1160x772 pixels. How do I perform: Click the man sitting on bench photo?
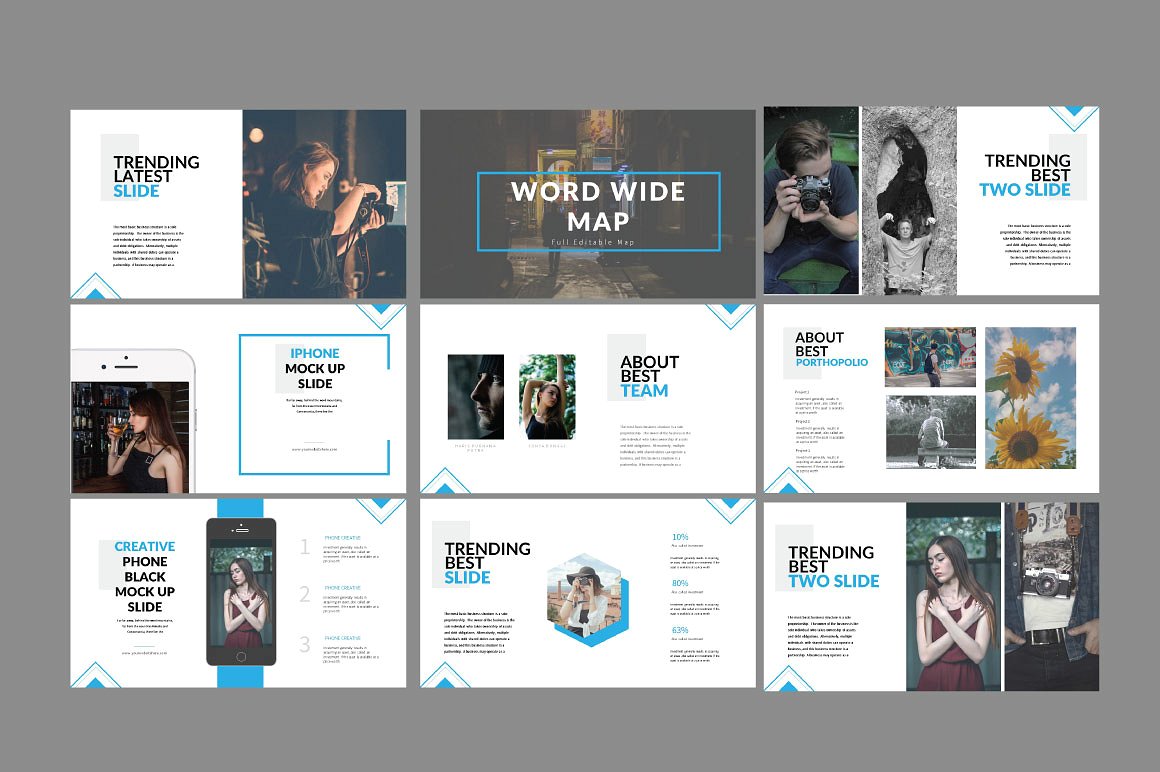pos(930,432)
